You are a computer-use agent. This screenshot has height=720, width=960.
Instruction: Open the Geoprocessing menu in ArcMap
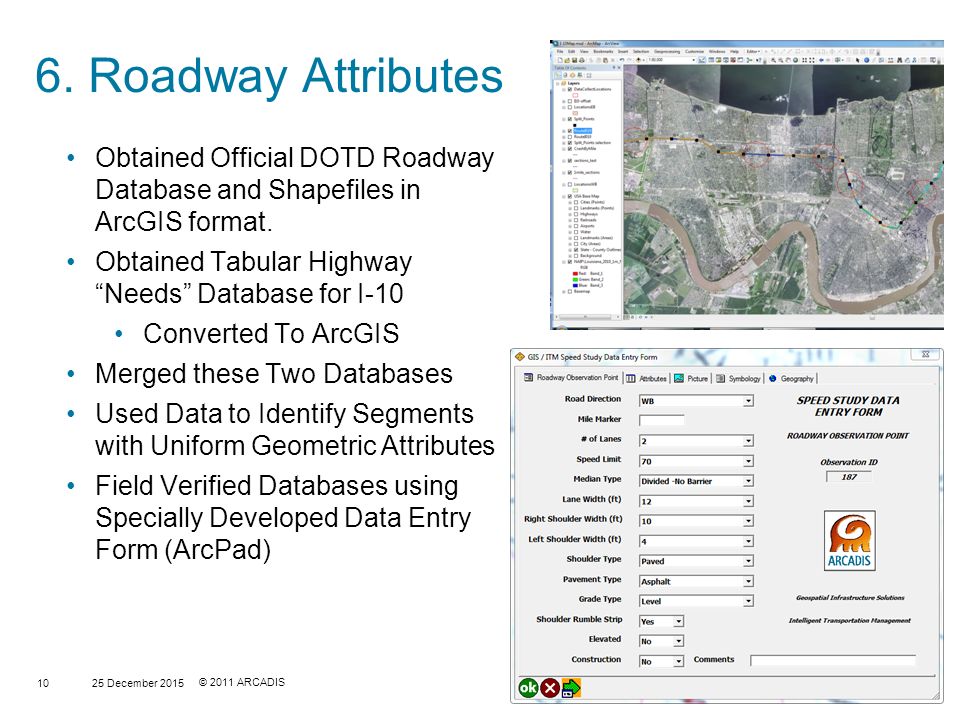pos(667,51)
